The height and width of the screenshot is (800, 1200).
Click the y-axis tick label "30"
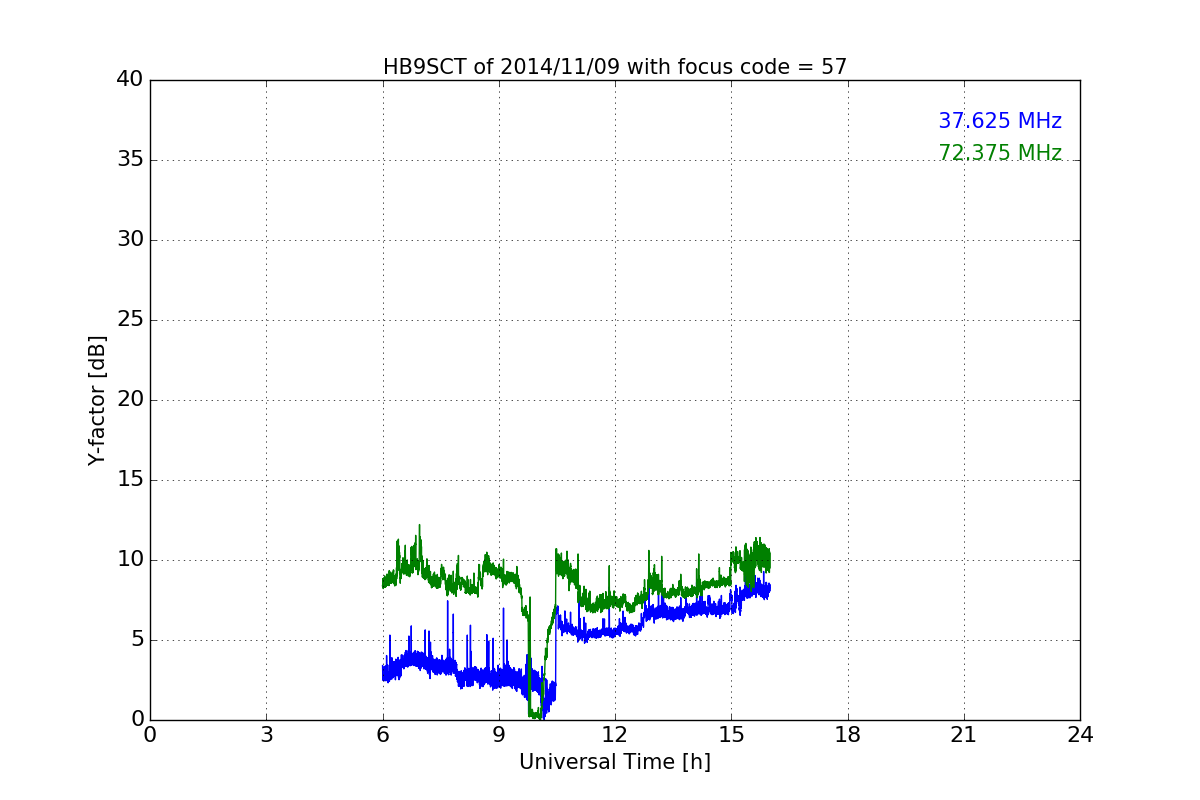[x=130, y=240]
